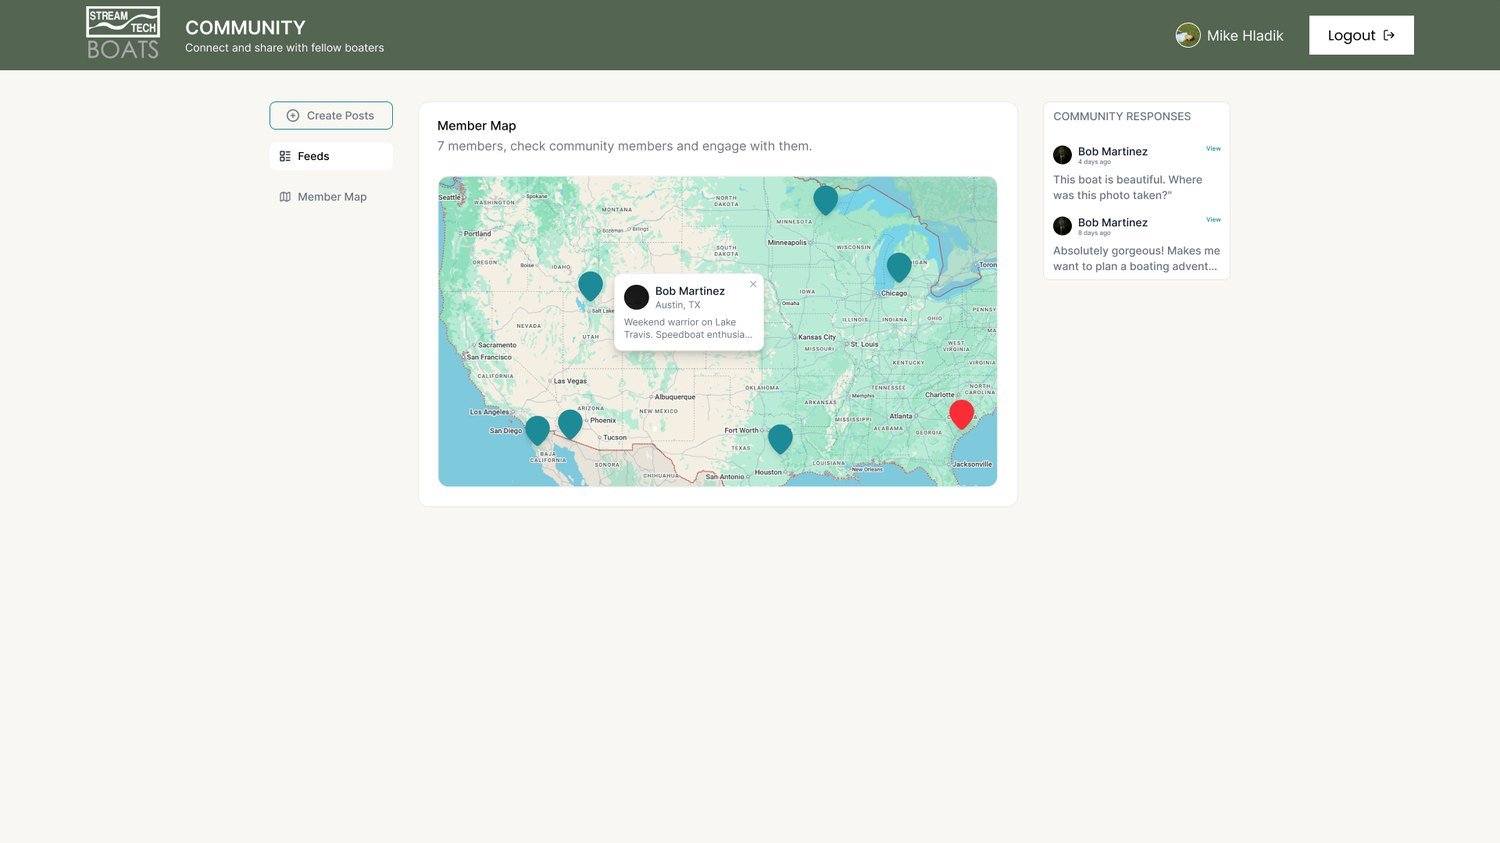This screenshot has height=843, width=1500.
Task: Click the Mike Hladik username
Action: tap(1245, 35)
